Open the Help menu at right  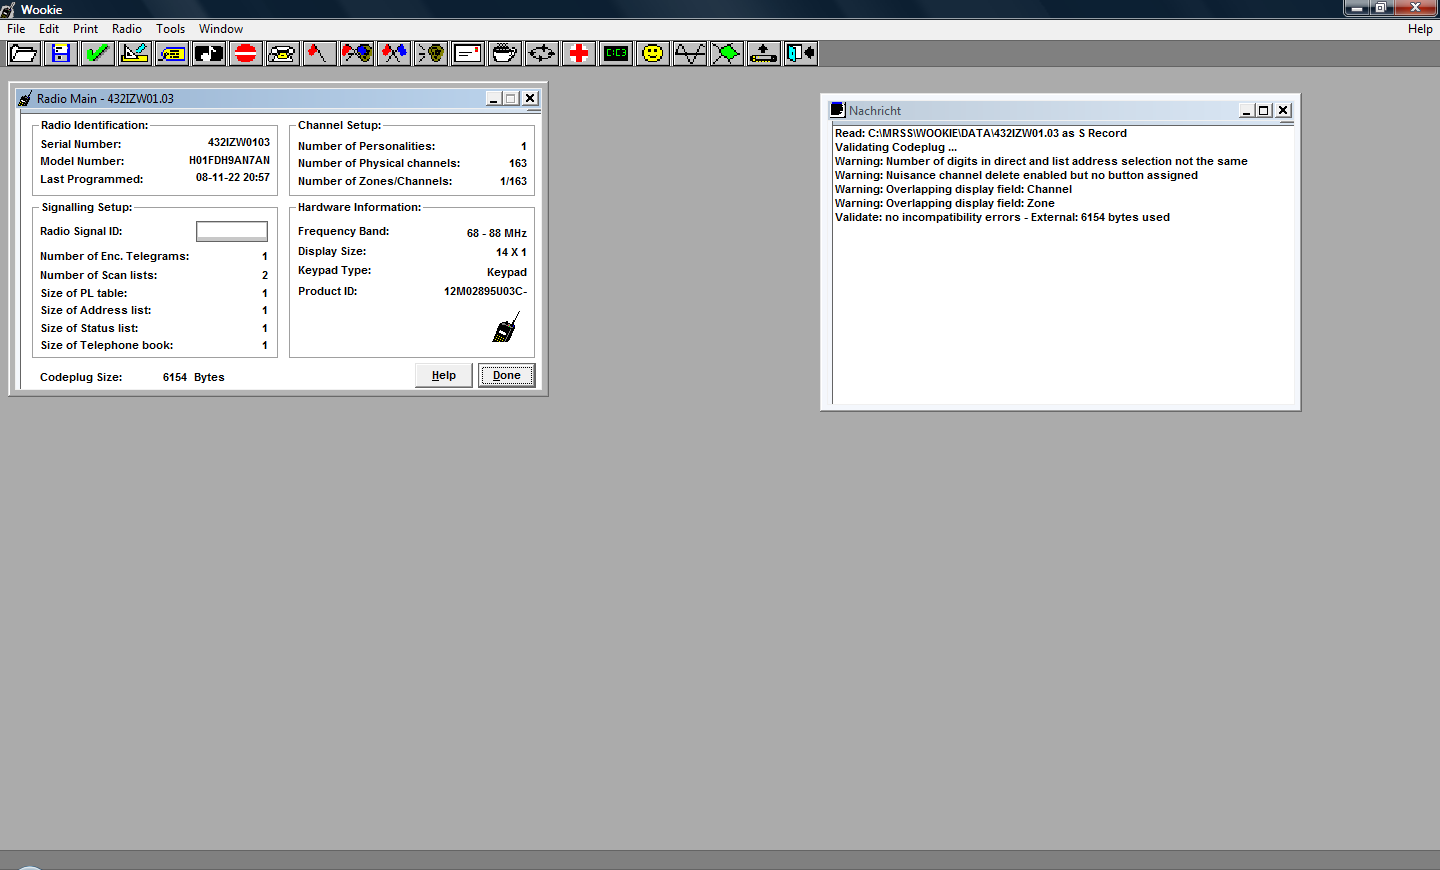click(1419, 29)
